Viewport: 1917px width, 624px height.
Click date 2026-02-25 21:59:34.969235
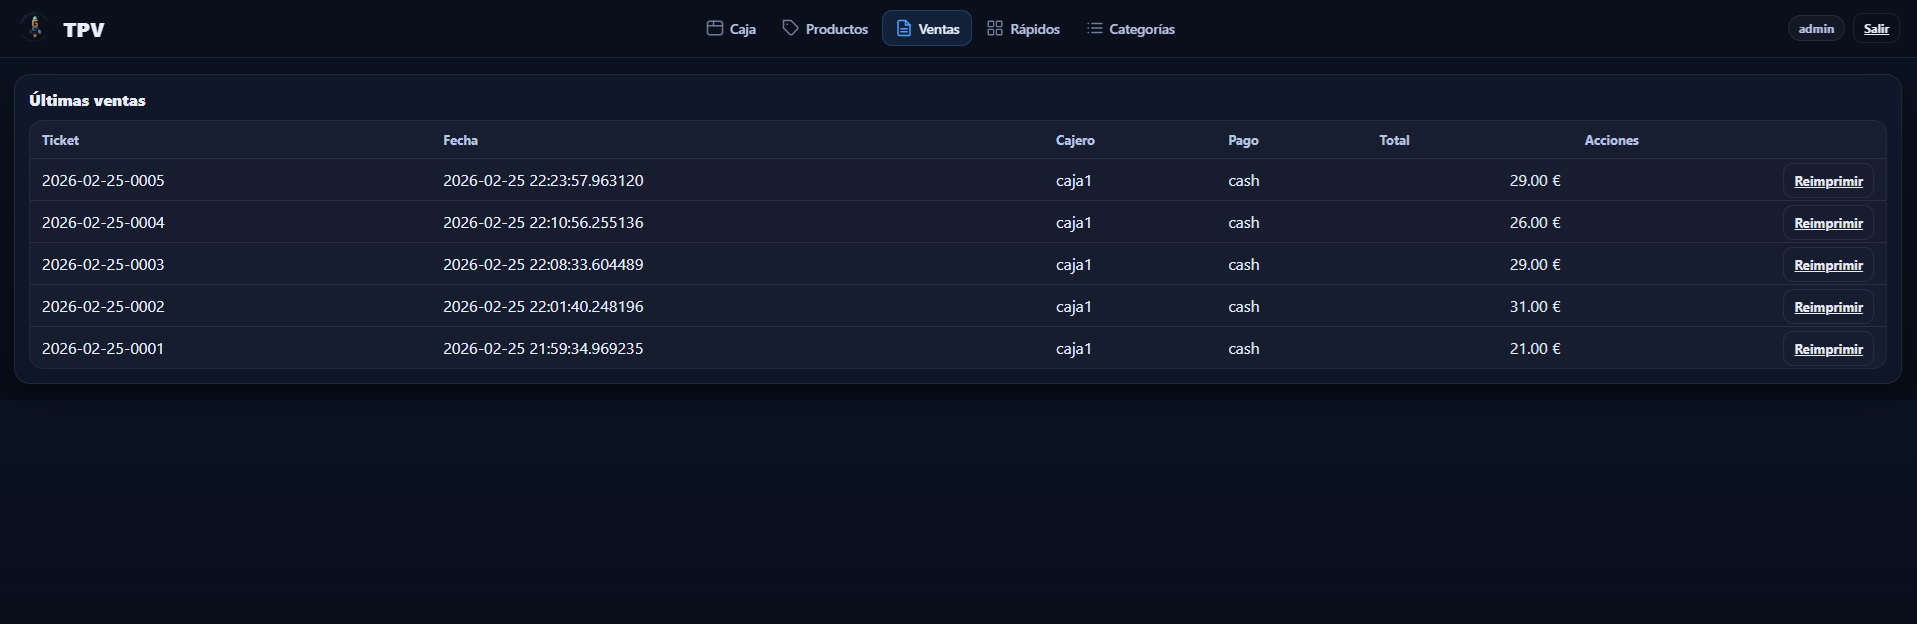click(543, 348)
